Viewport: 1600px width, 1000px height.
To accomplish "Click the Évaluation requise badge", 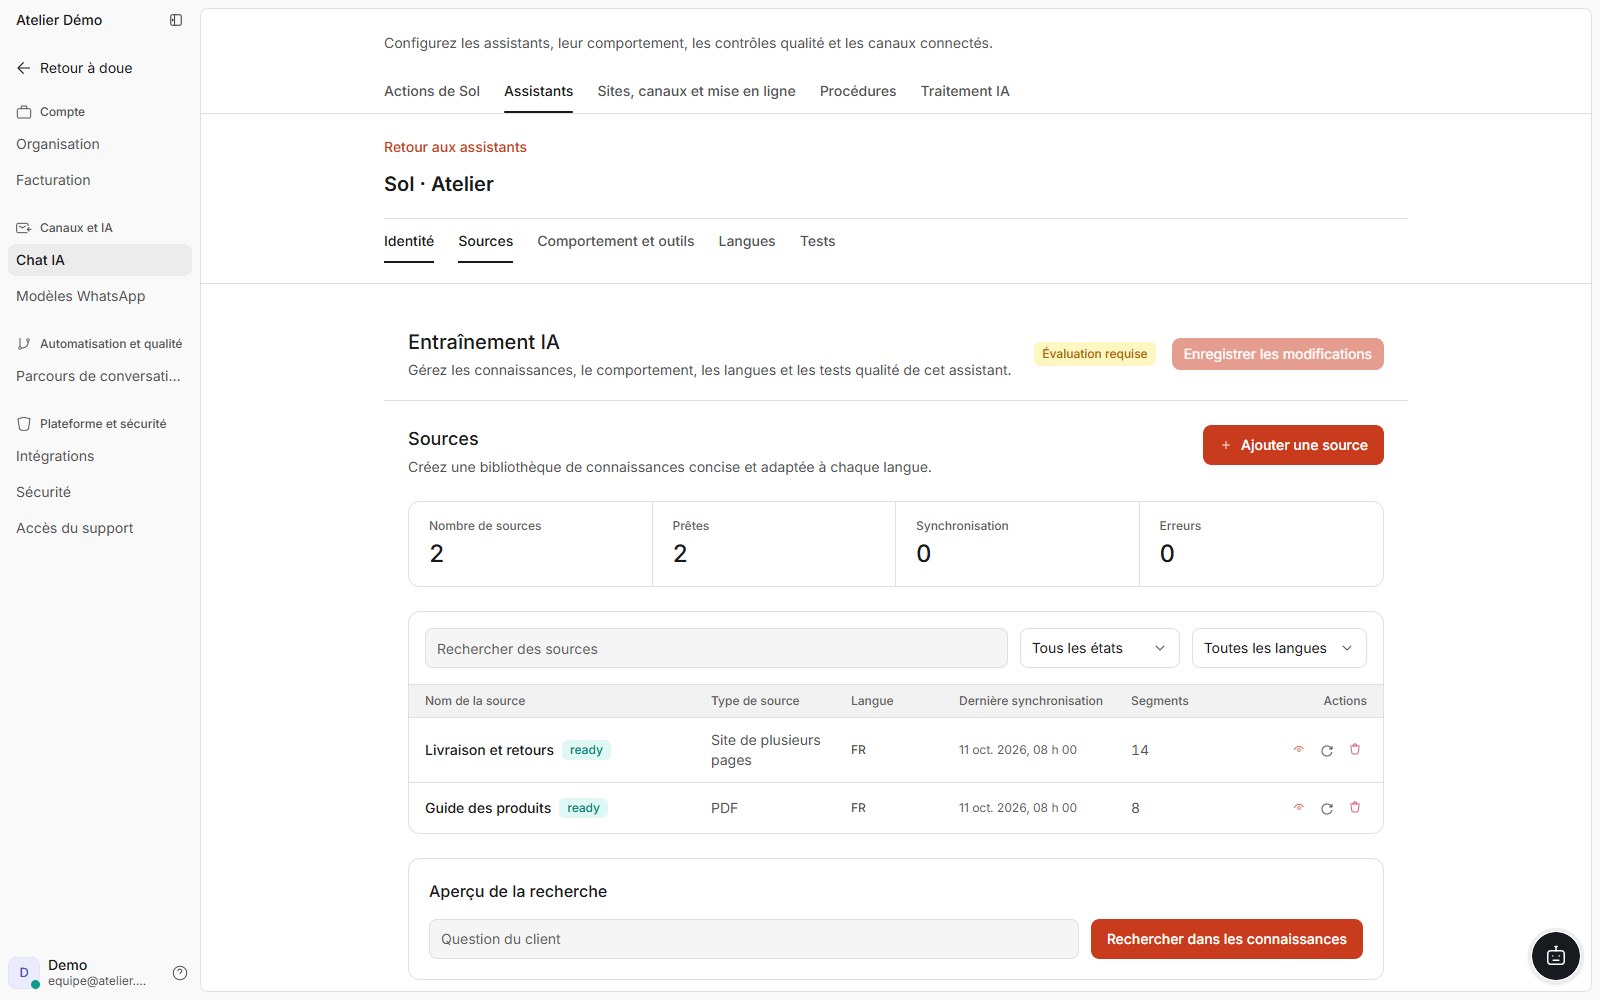I will tap(1095, 354).
